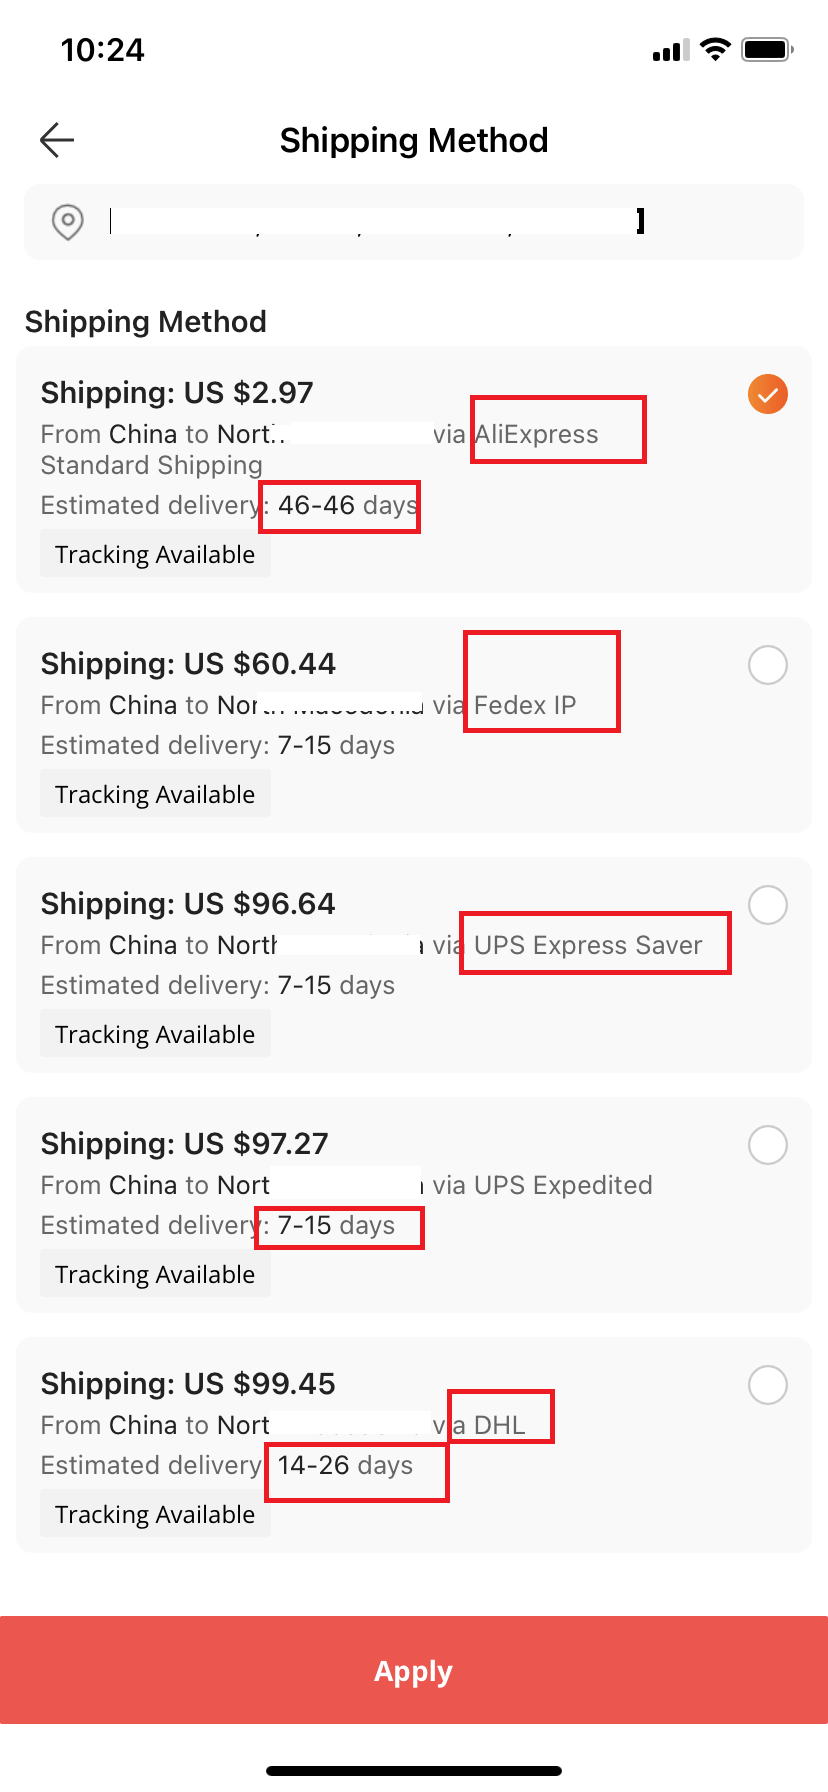The image size is (828, 1792).
Task: Select UPS Expedited radio button
Action: pos(768,1145)
